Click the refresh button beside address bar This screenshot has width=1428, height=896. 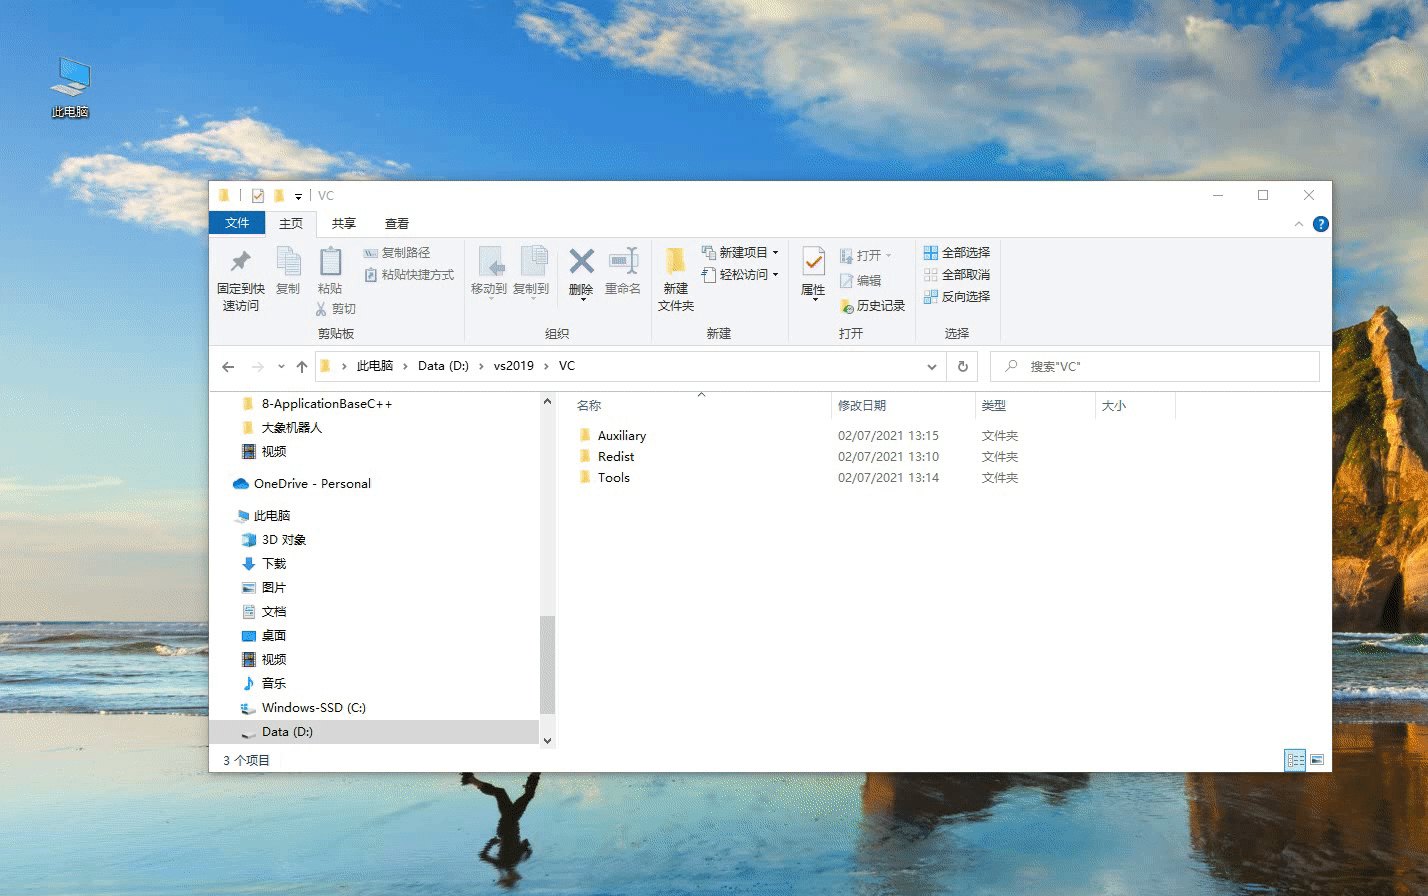click(x=962, y=367)
